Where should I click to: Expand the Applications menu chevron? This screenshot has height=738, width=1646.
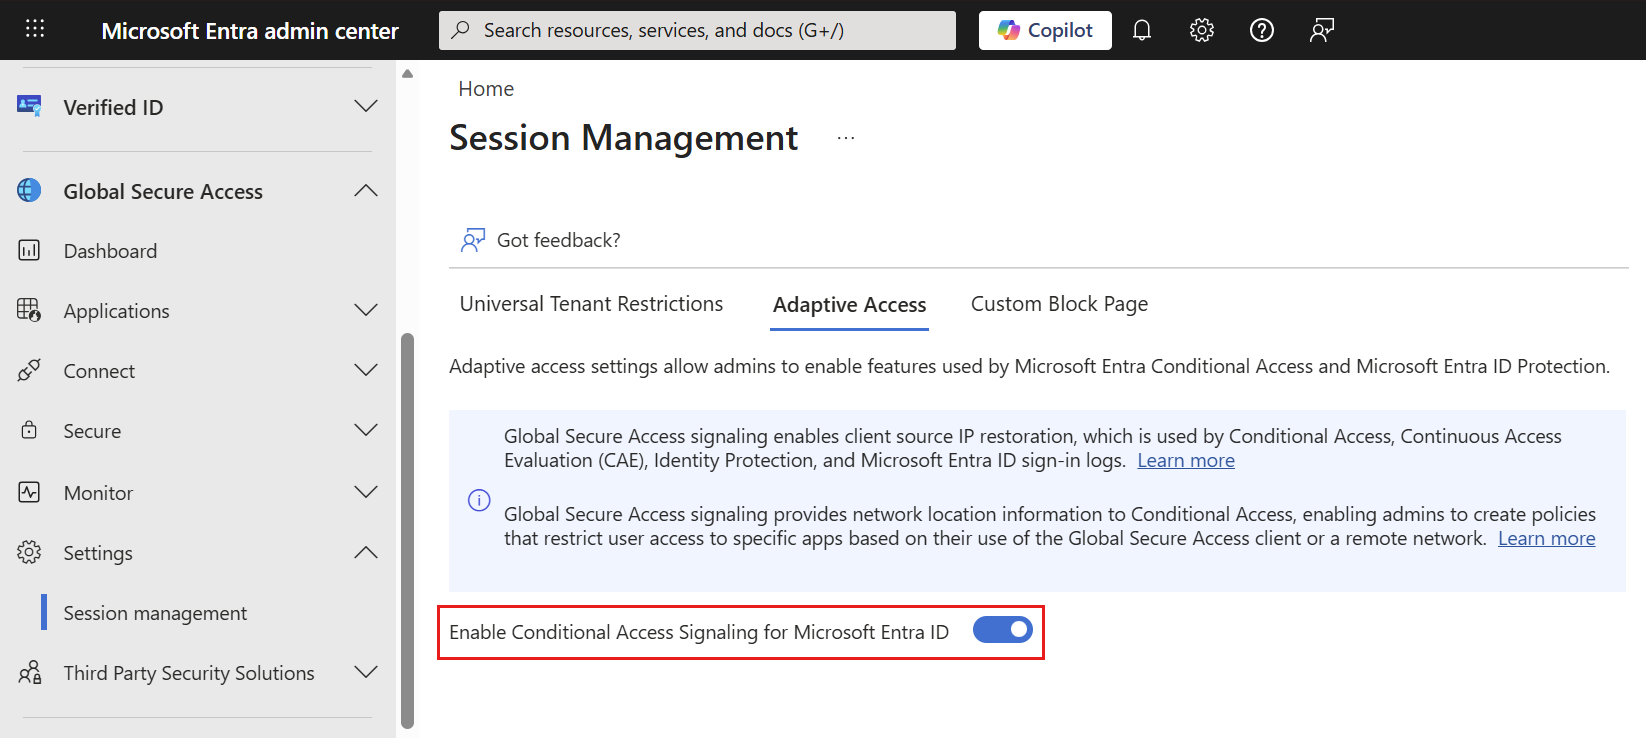click(366, 311)
